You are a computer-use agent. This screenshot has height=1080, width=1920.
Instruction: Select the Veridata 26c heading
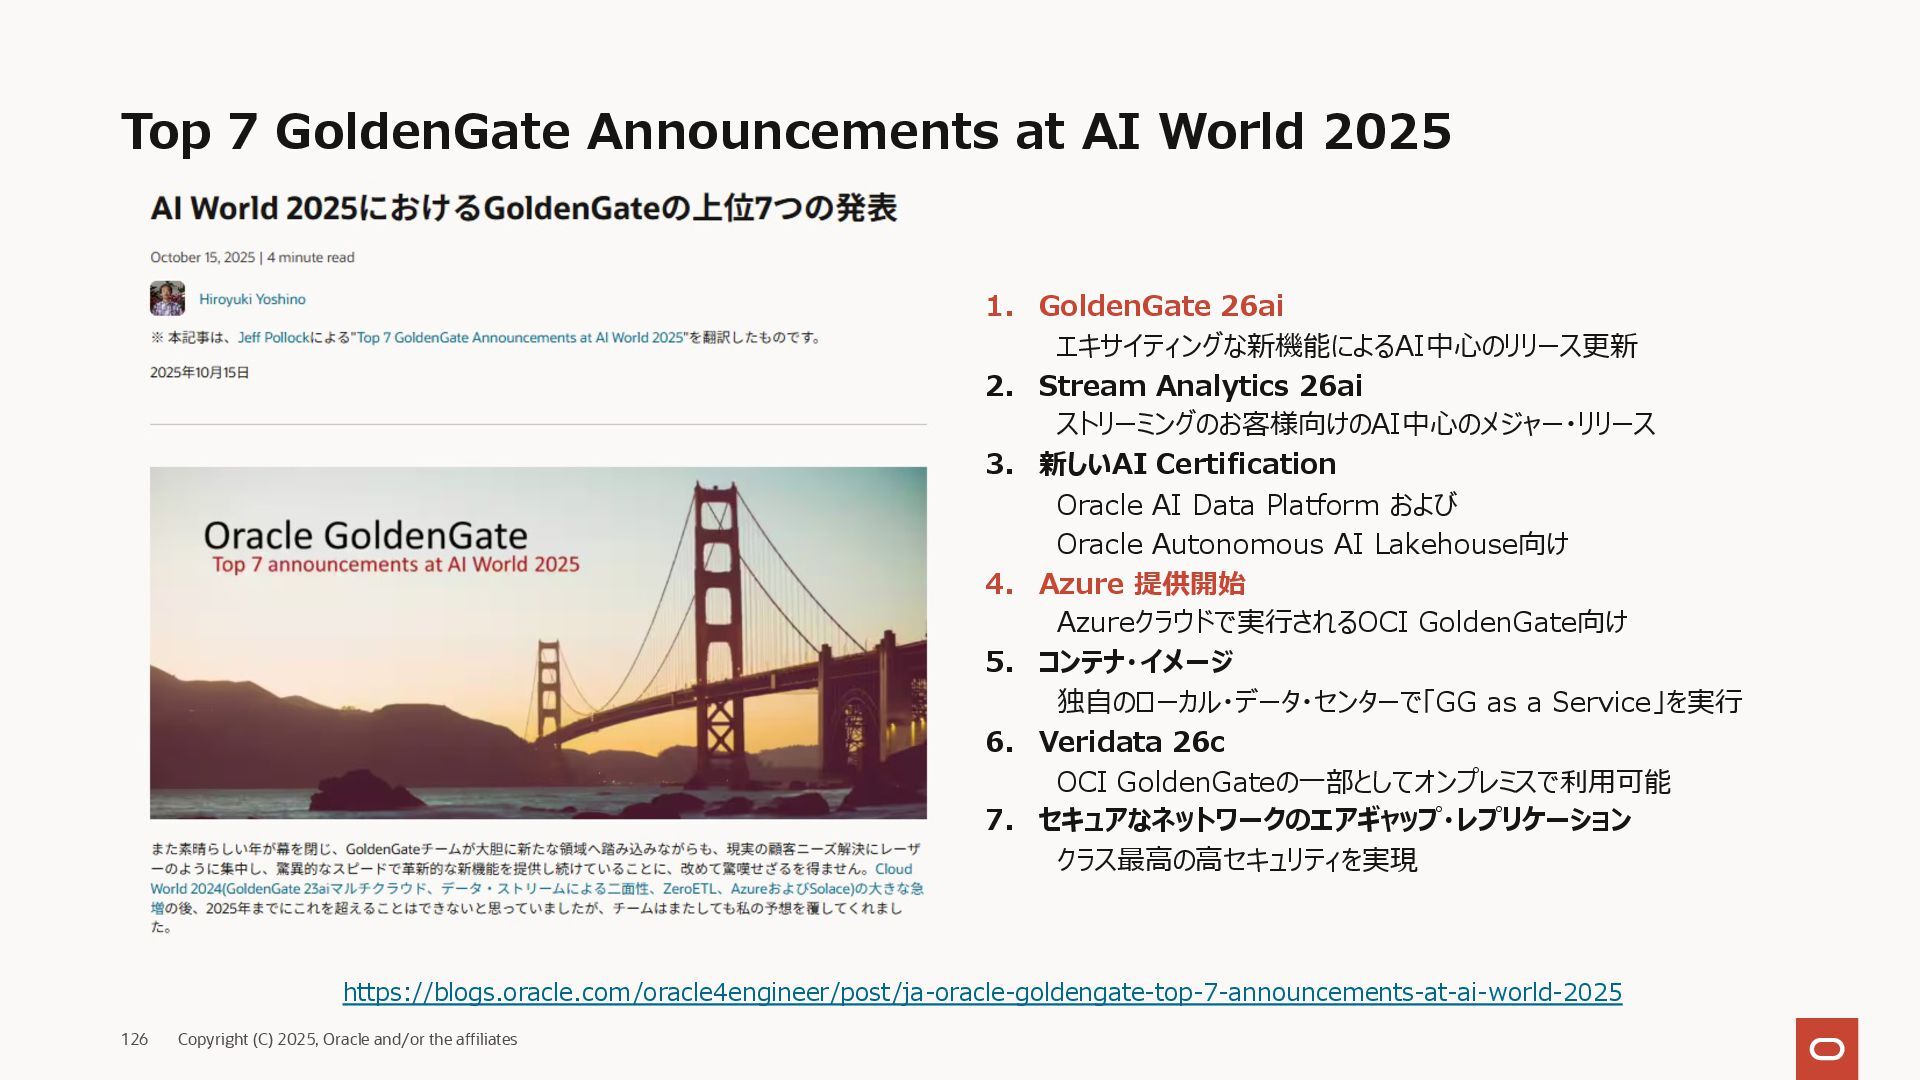pyautogui.click(x=1131, y=742)
